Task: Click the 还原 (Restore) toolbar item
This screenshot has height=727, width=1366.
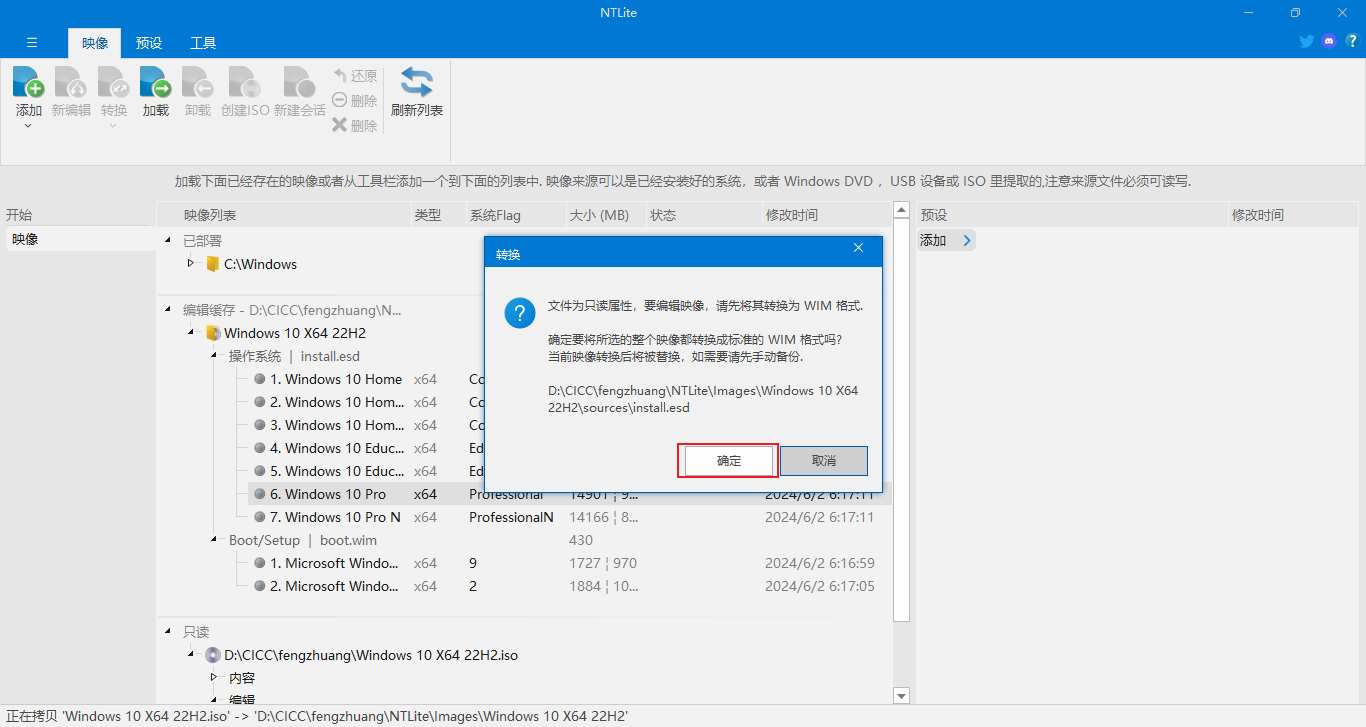Action: click(355, 76)
